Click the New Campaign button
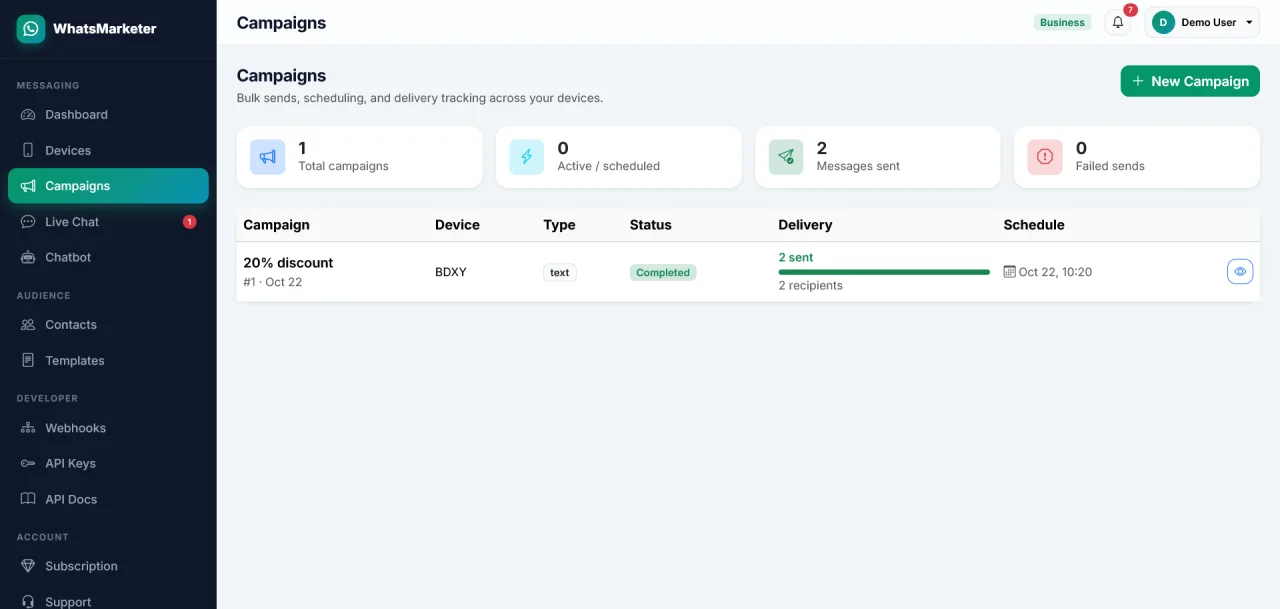 coord(1190,81)
